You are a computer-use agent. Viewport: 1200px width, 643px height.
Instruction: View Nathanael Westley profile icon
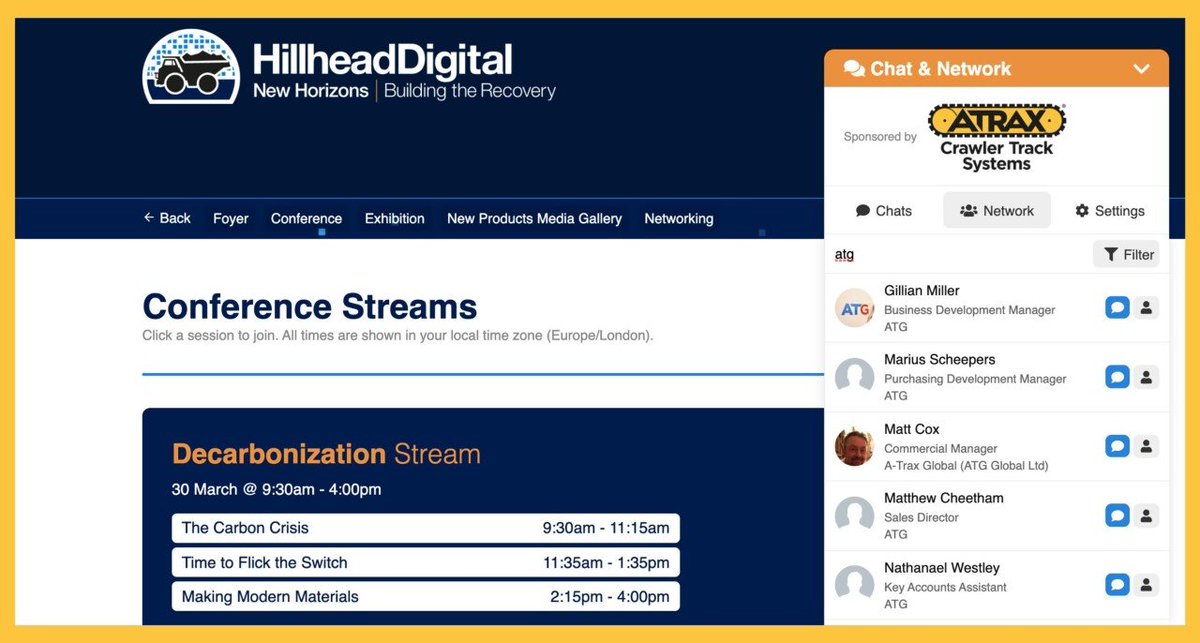click(x=1147, y=584)
